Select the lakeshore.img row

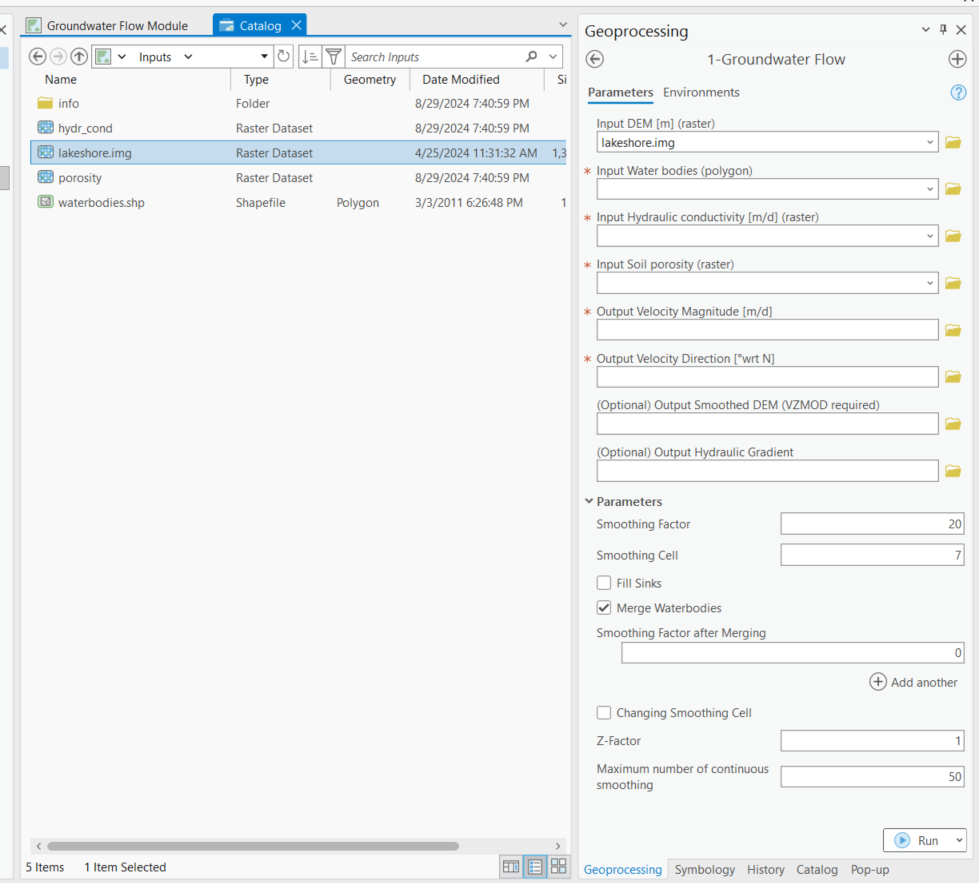click(298, 152)
